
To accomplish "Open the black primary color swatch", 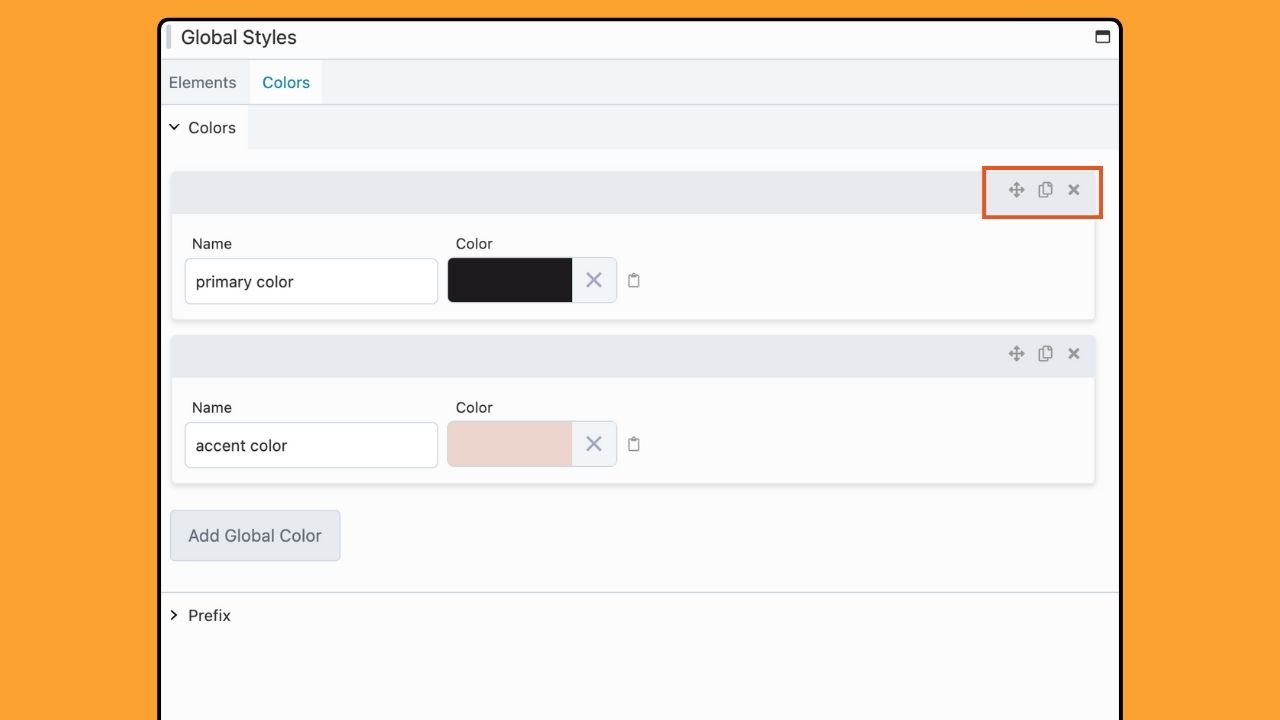I will (510, 281).
